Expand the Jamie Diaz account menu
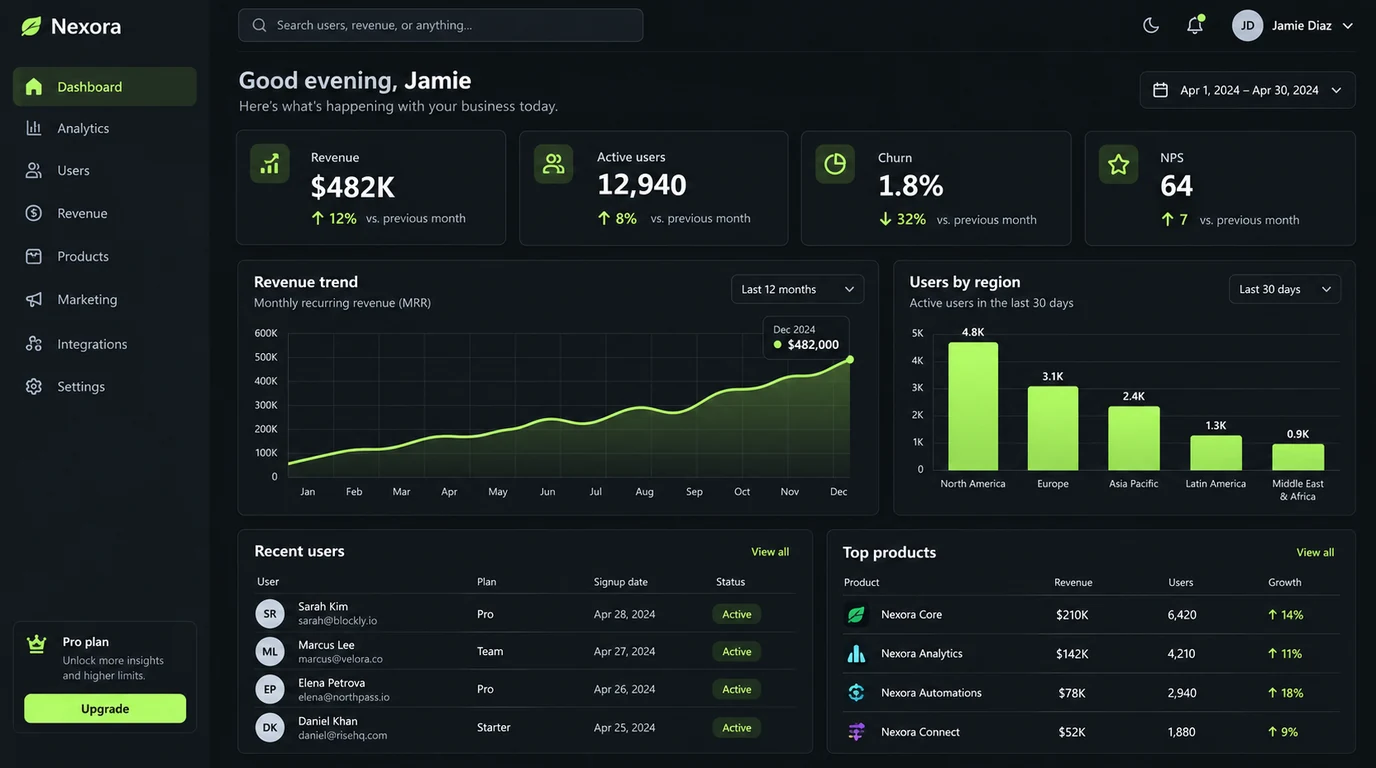1376x768 pixels. (x=1348, y=26)
